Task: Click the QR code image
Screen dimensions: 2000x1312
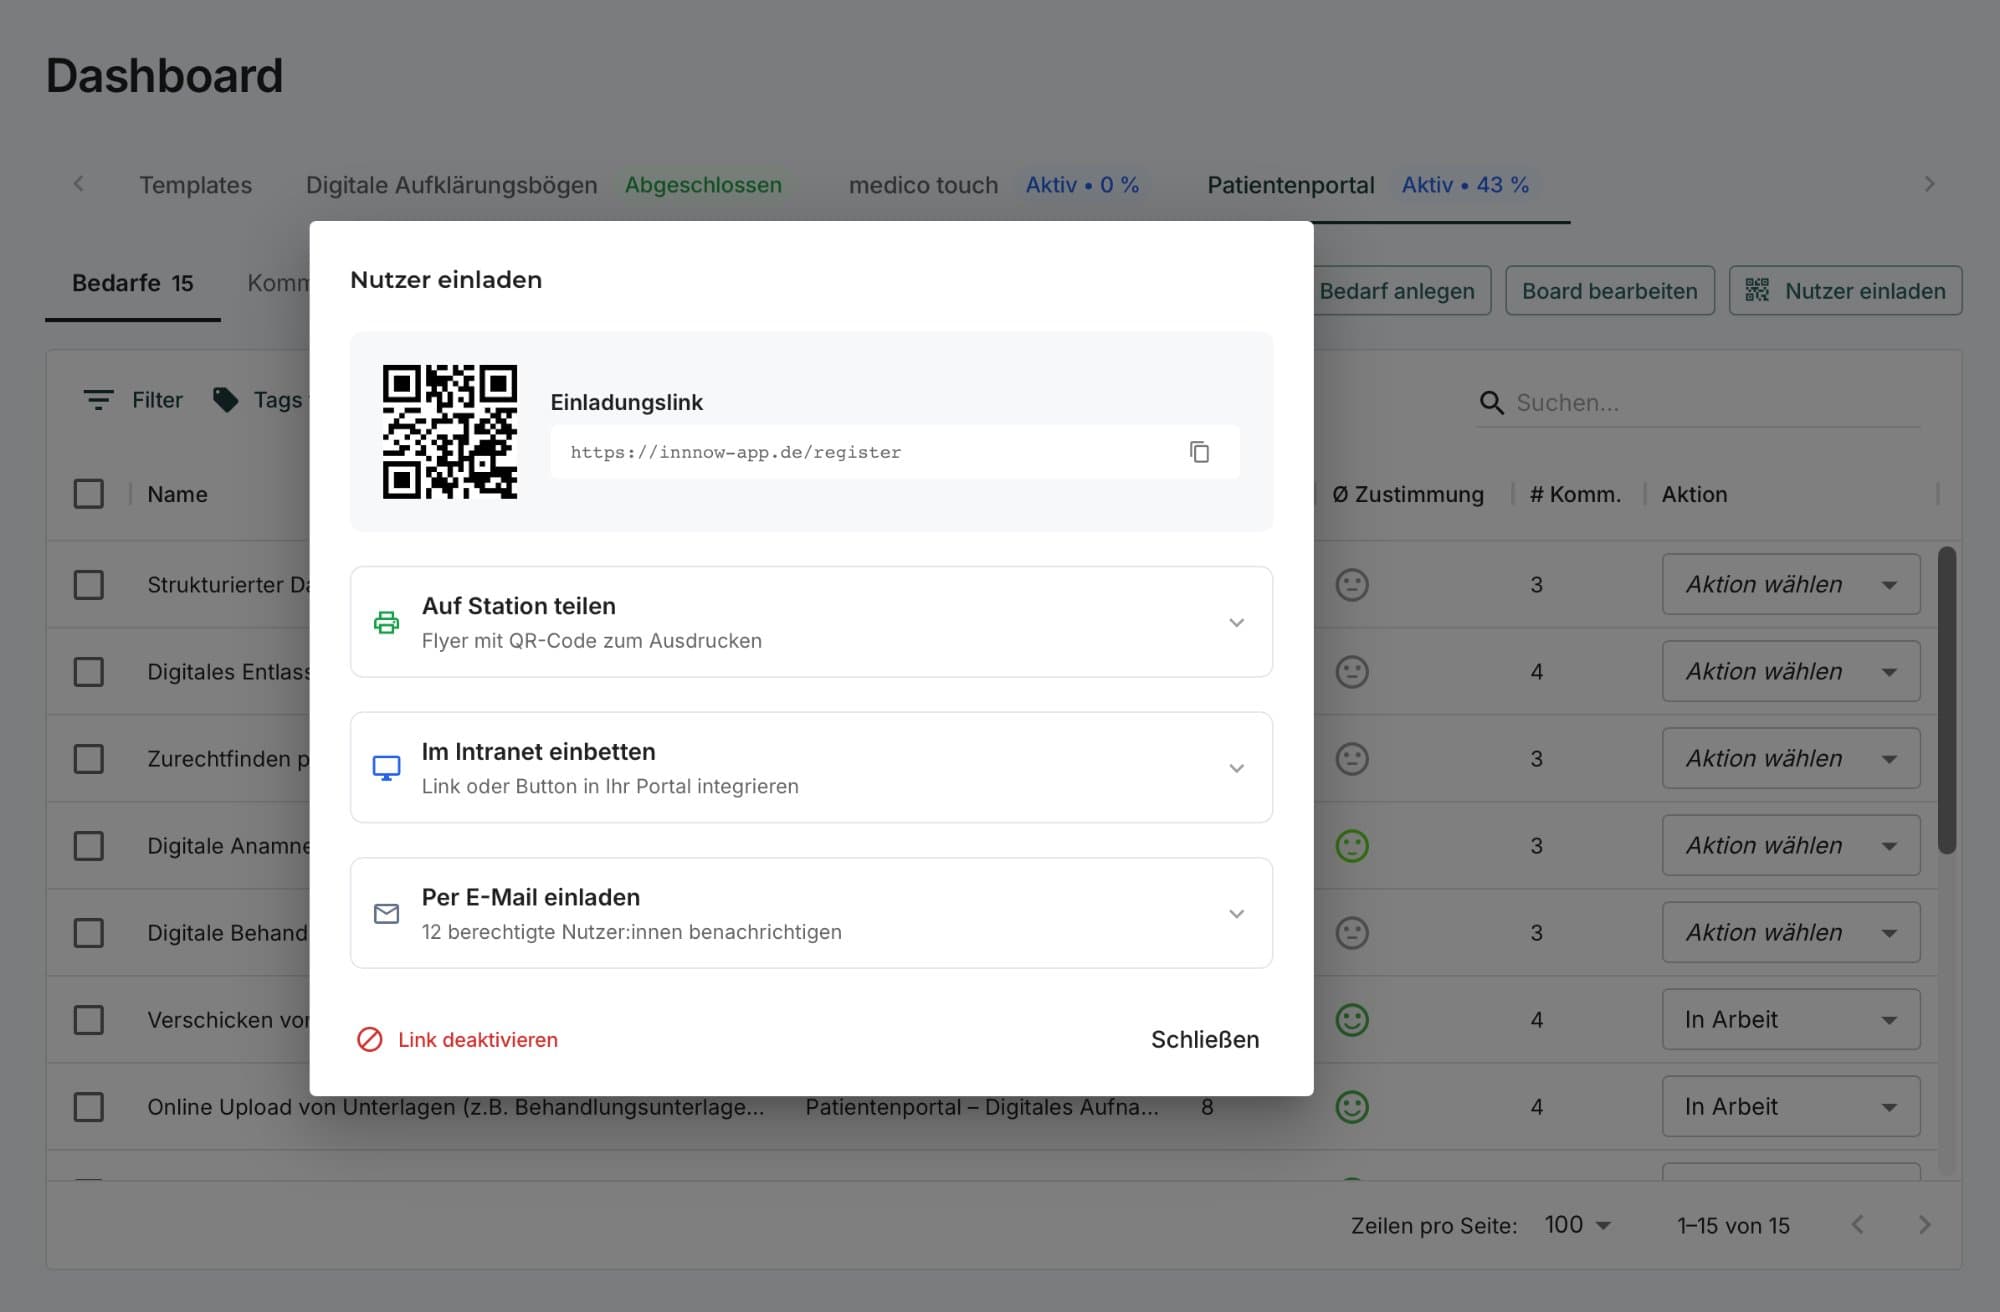Action: pyautogui.click(x=450, y=432)
